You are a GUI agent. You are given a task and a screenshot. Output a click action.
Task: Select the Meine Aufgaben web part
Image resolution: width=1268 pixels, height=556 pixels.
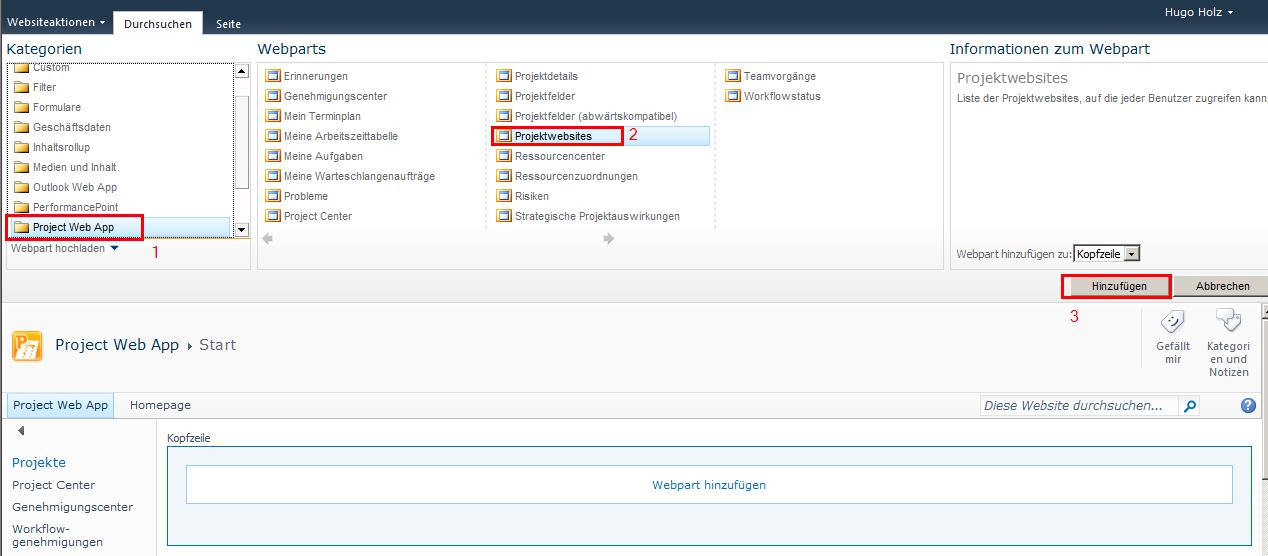pos(314,156)
